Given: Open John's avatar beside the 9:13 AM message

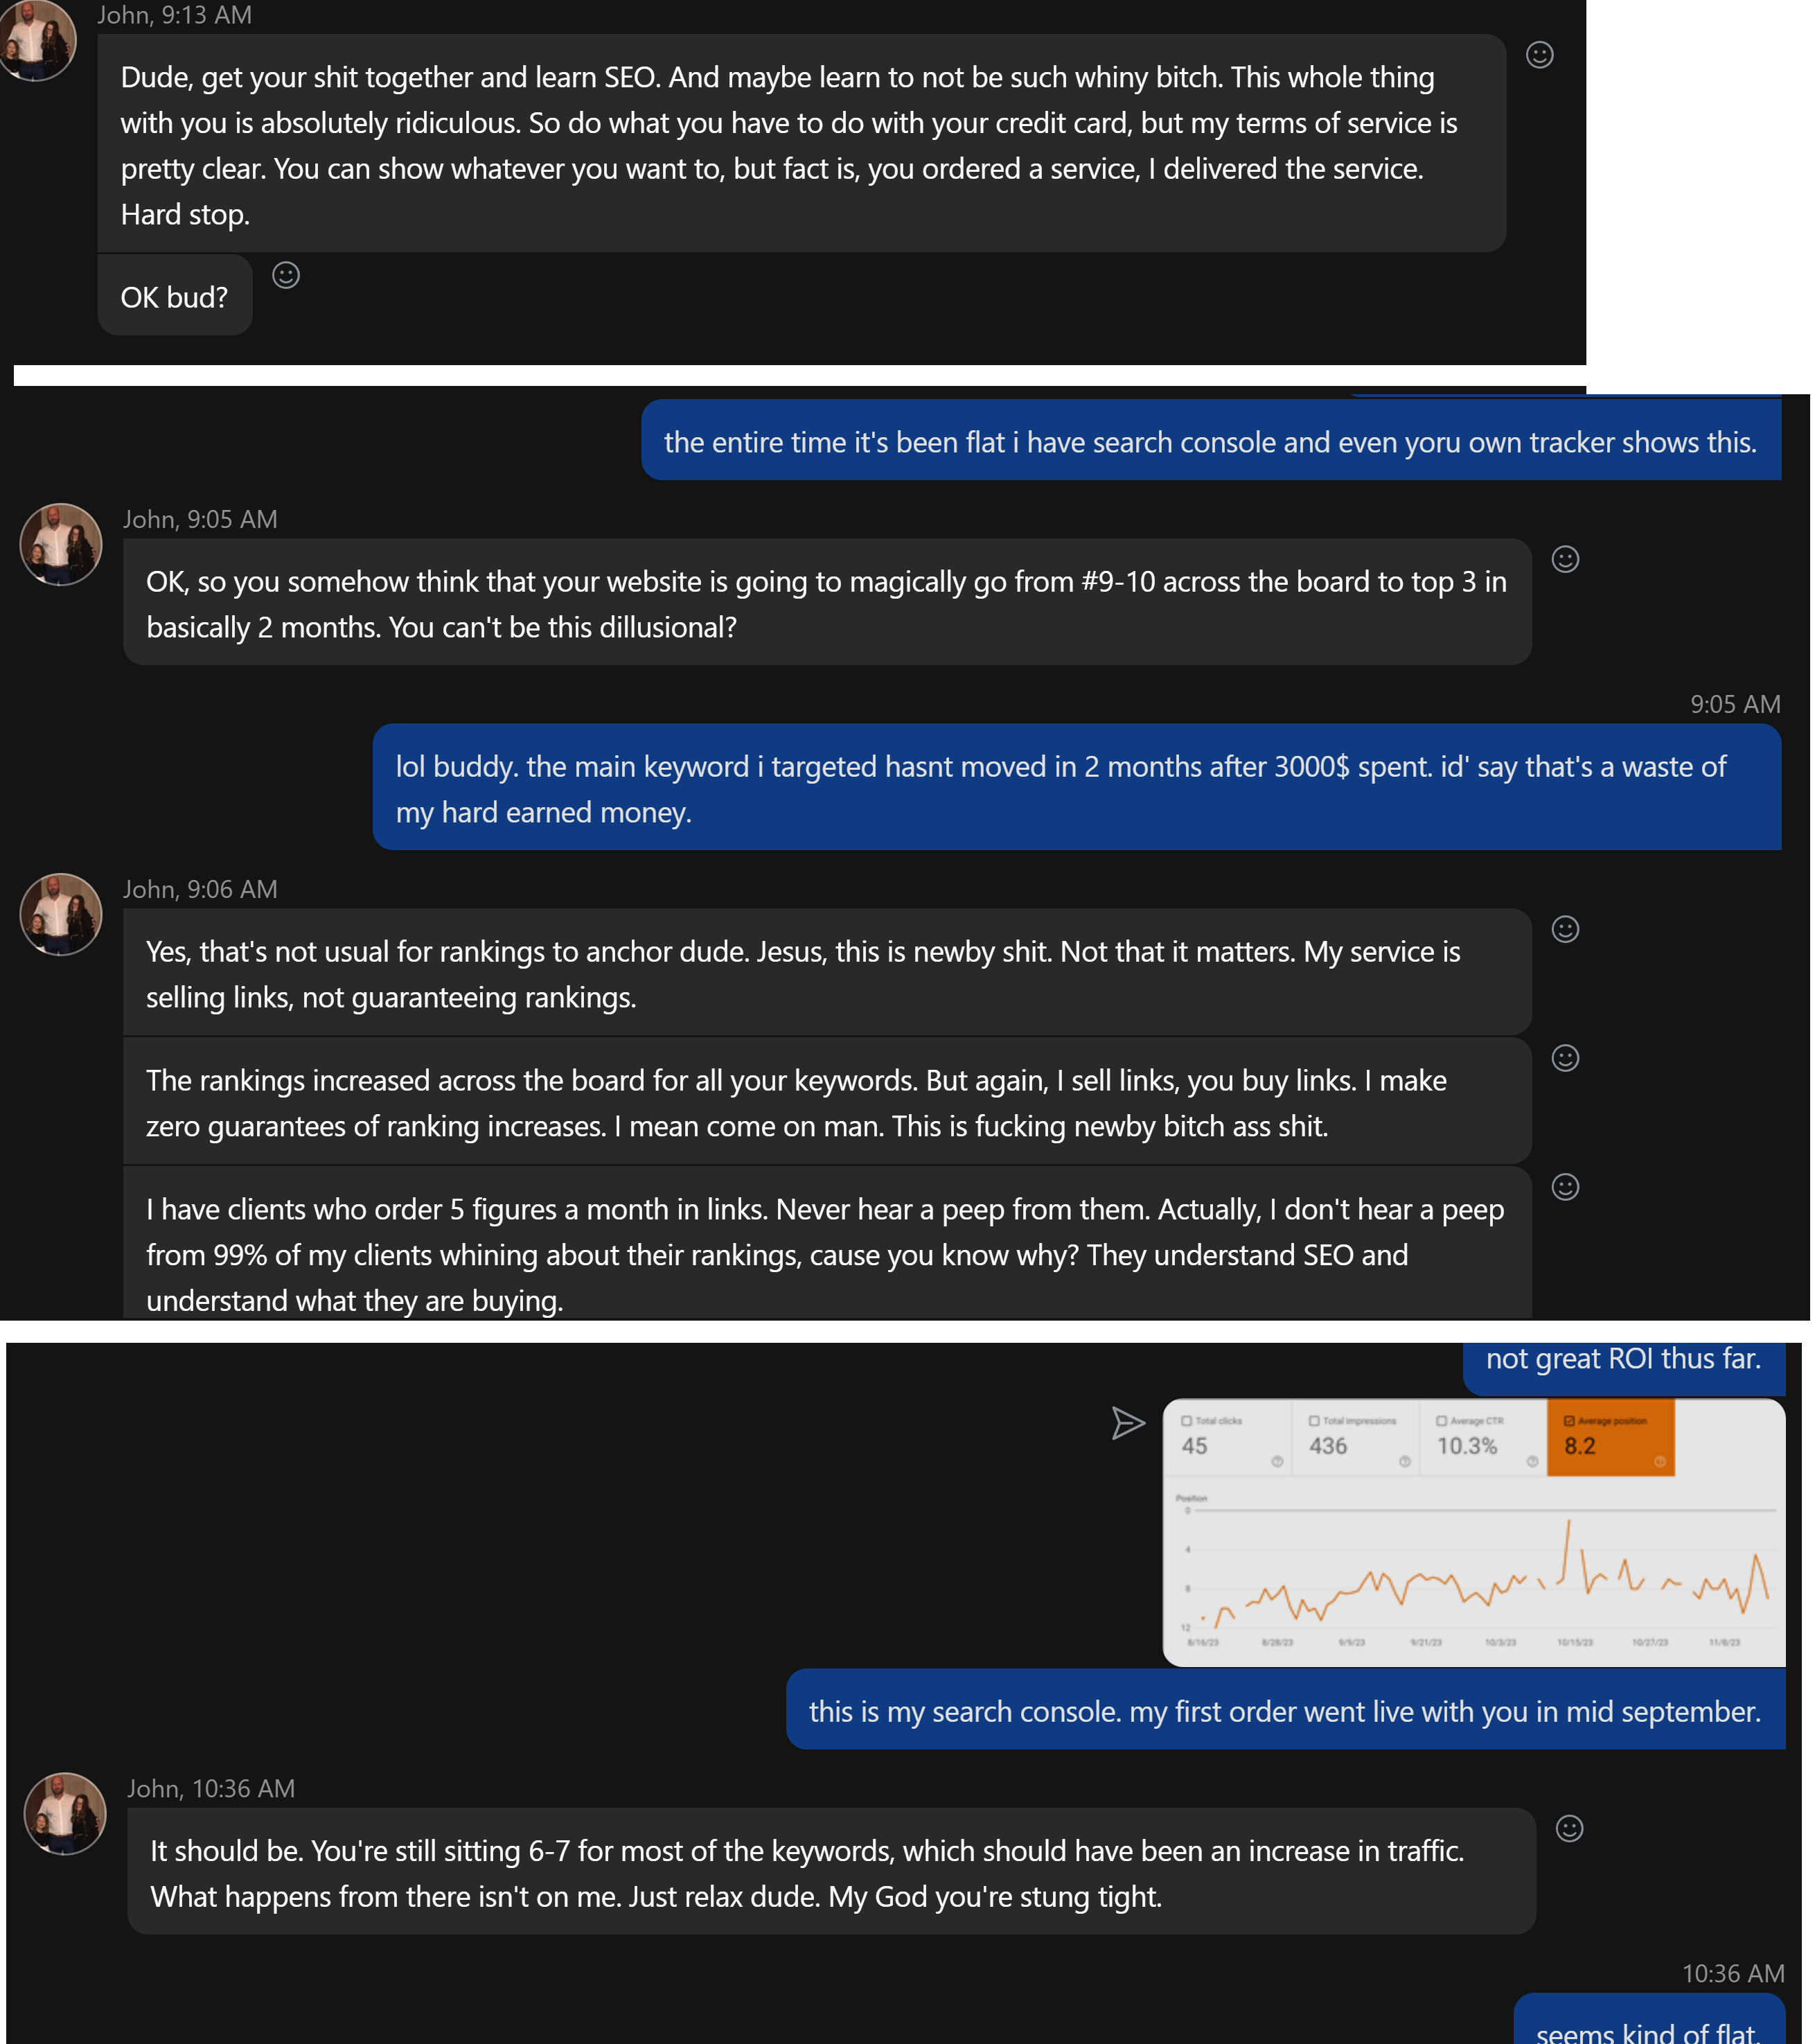Looking at the screenshot, I should click(x=37, y=40).
